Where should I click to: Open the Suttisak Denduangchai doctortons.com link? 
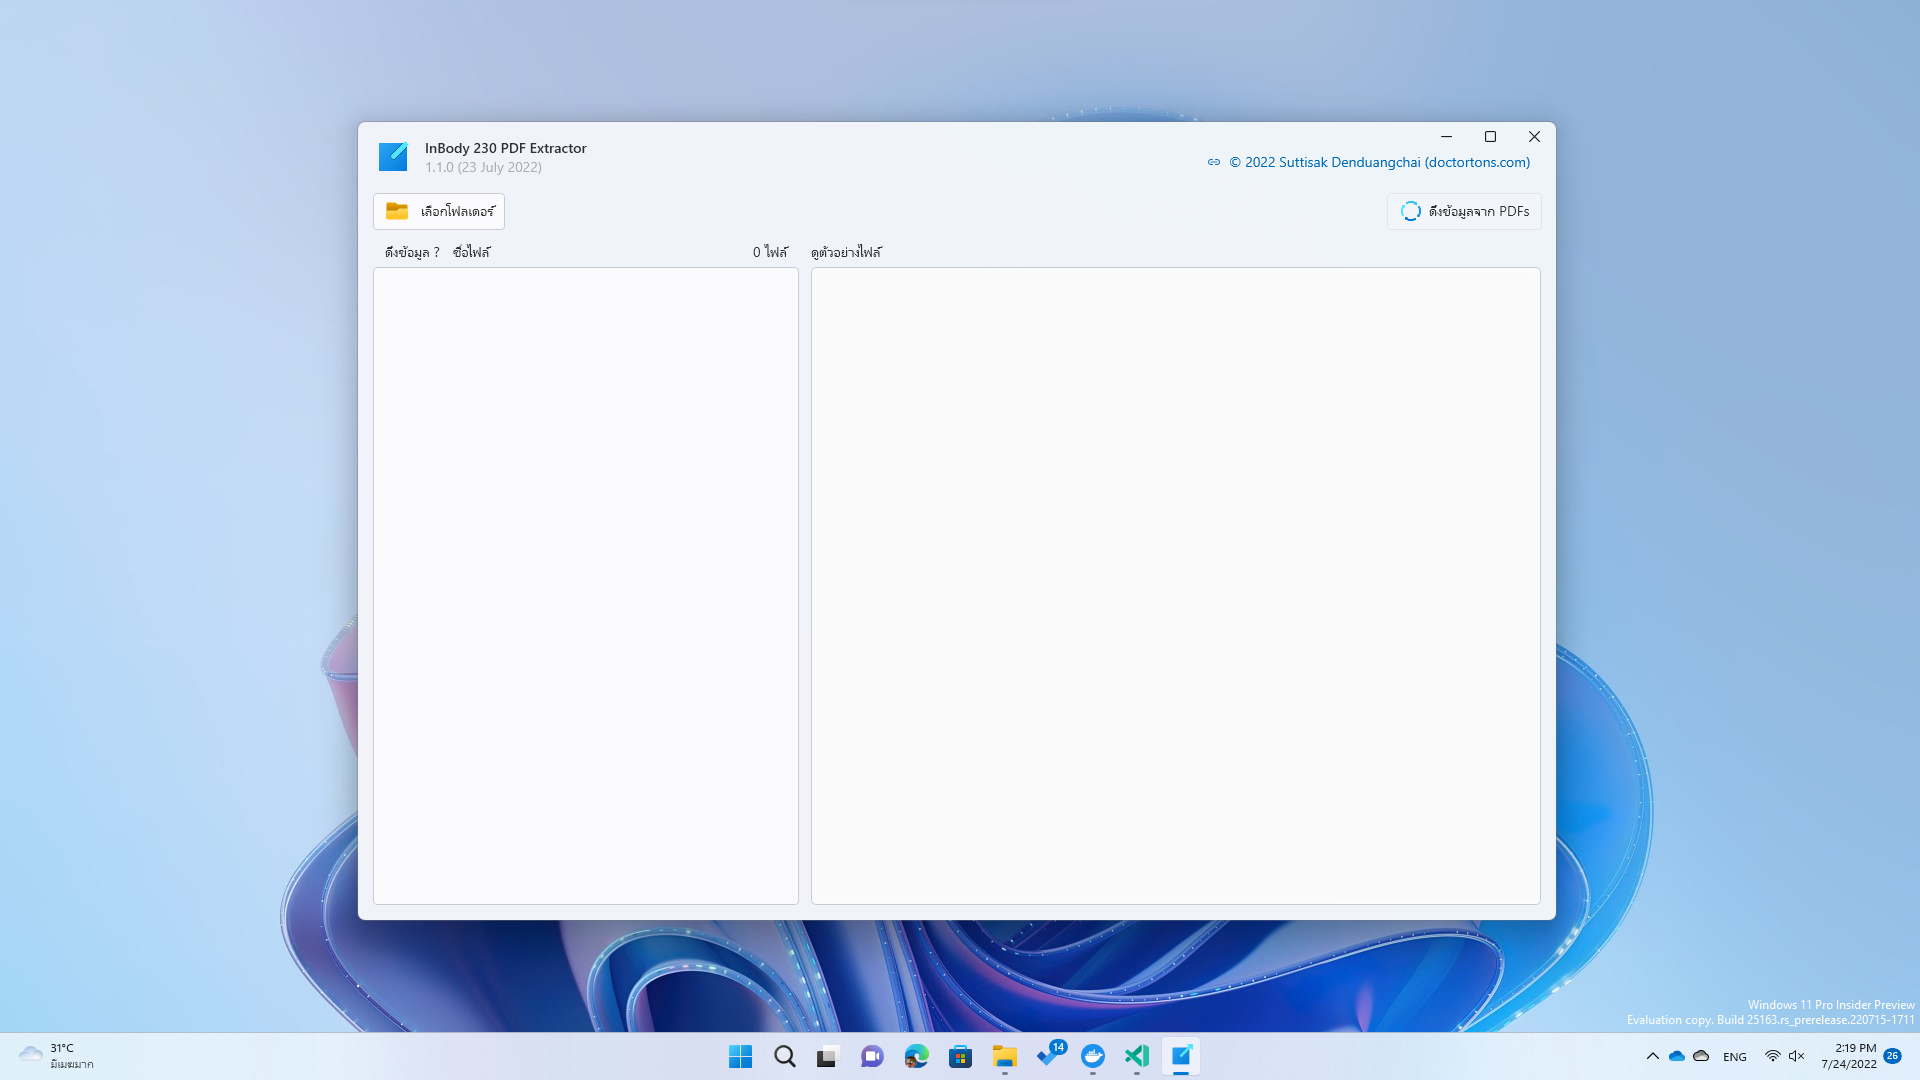coord(1379,162)
